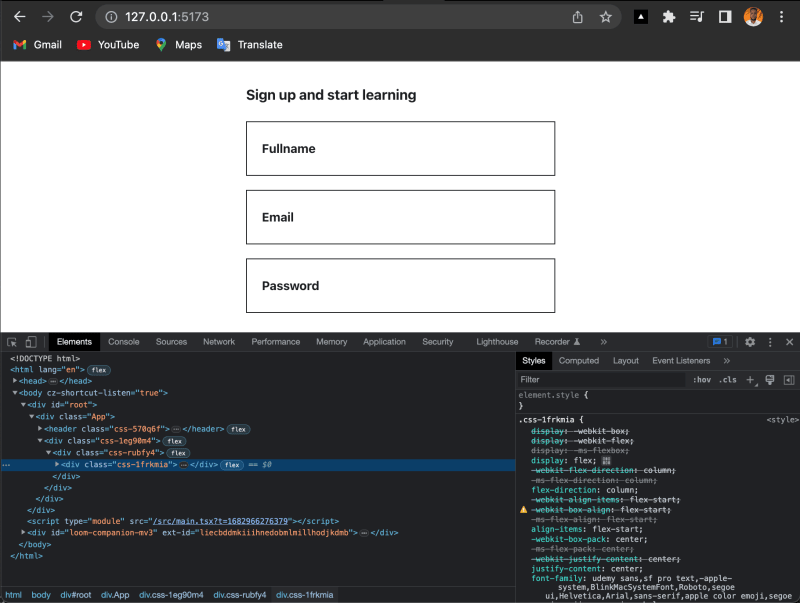The image size is (800, 603).
Task: Bookmark this page with the star icon
Action: coord(606,17)
